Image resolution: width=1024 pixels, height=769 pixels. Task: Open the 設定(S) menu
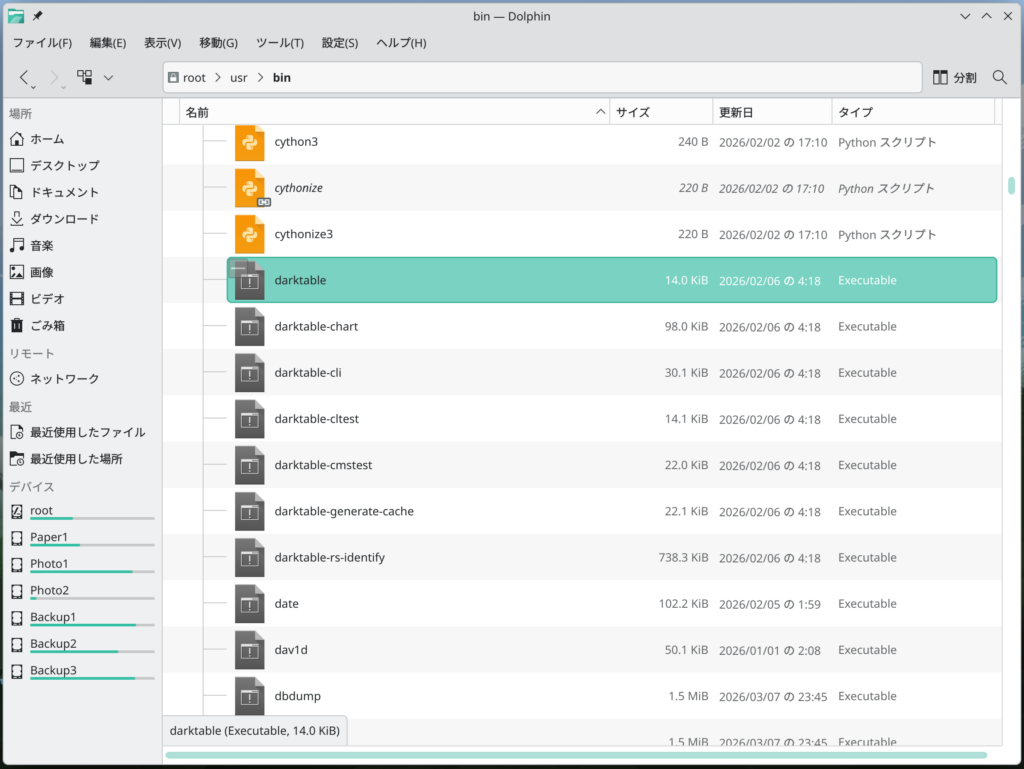[339, 43]
